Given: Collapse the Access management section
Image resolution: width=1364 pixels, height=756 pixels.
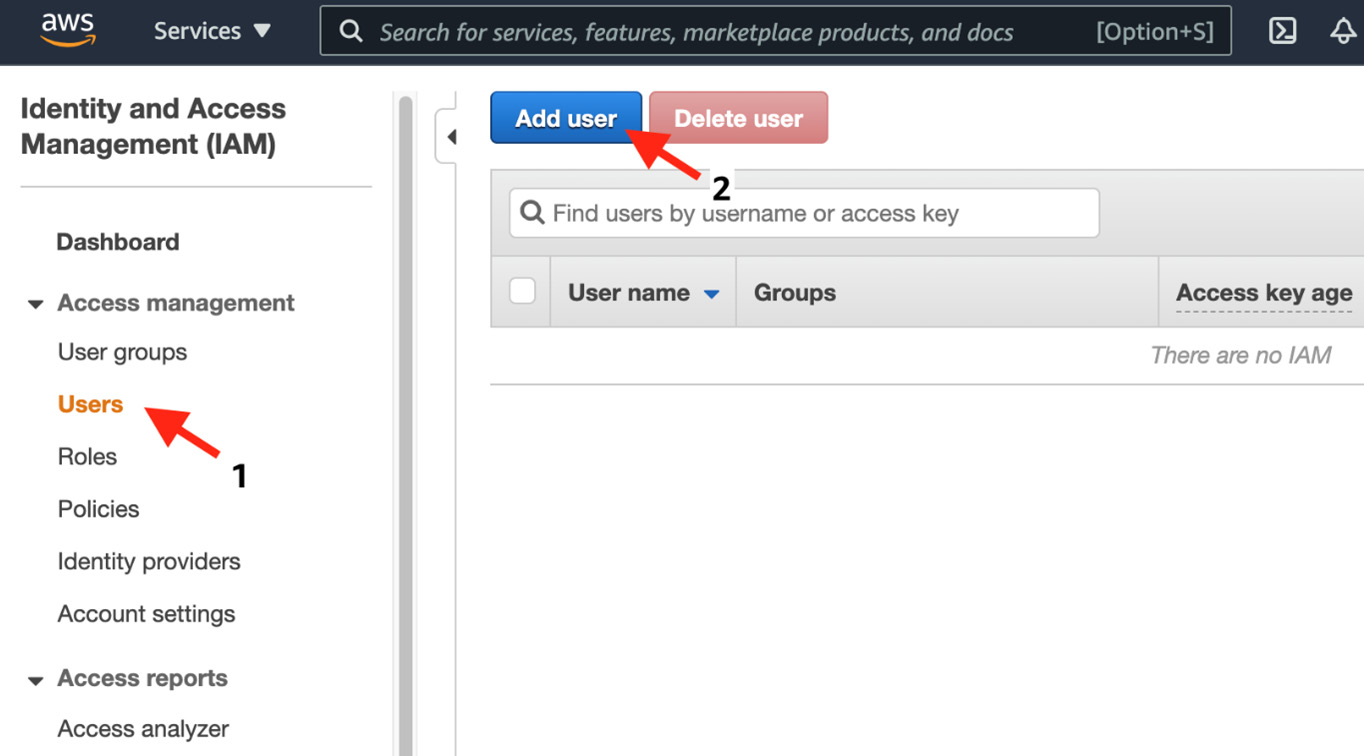Looking at the screenshot, I should pos(36,304).
